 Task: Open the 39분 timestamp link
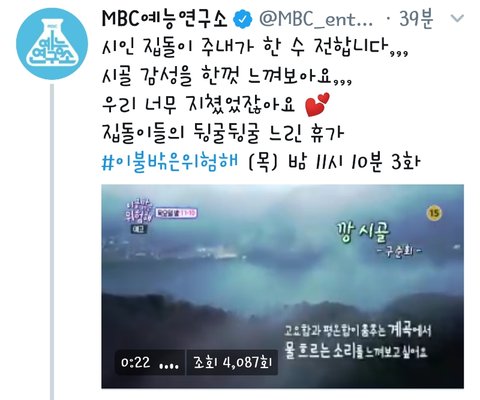point(416,19)
